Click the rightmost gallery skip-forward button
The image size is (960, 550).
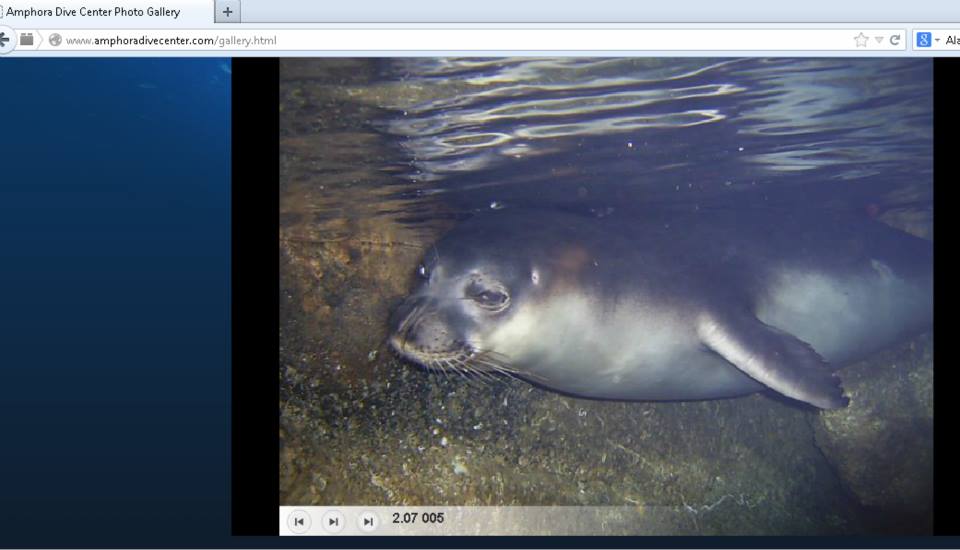click(x=368, y=521)
